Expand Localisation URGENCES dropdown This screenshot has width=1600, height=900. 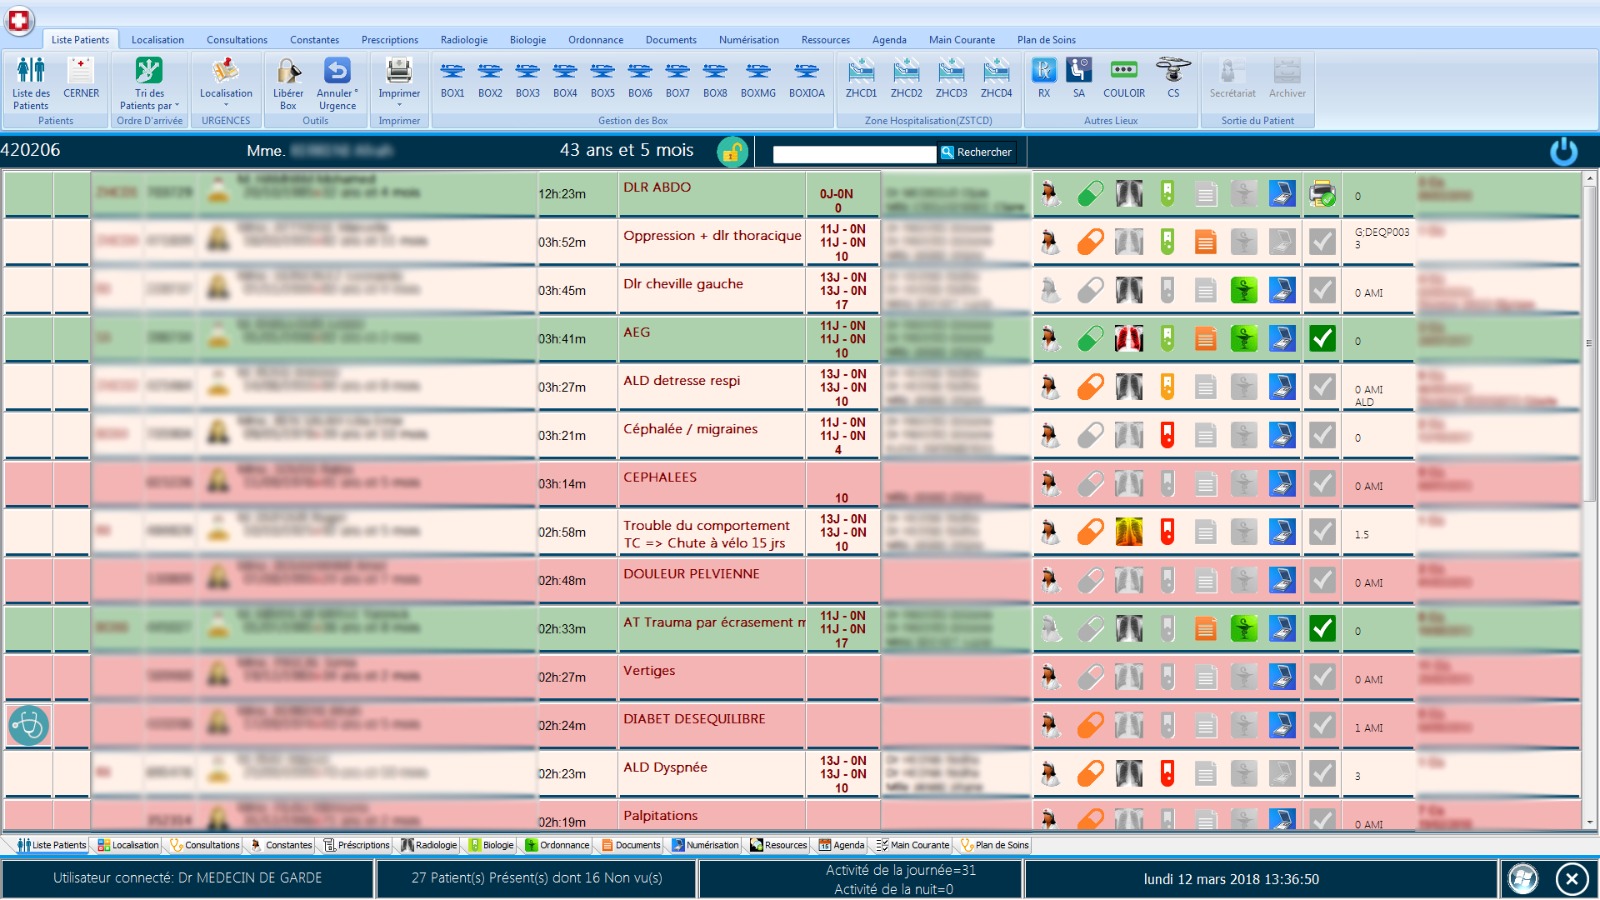click(226, 83)
